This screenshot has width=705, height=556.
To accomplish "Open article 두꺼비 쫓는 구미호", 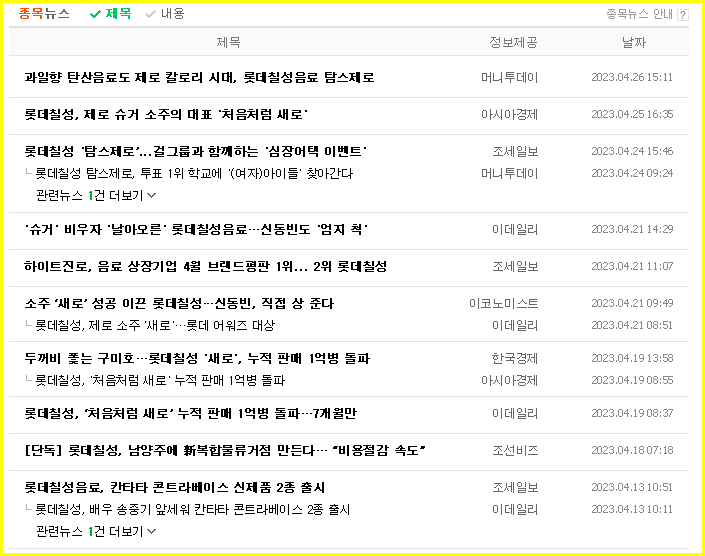I will pyautogui.click(x=197, y=359).
